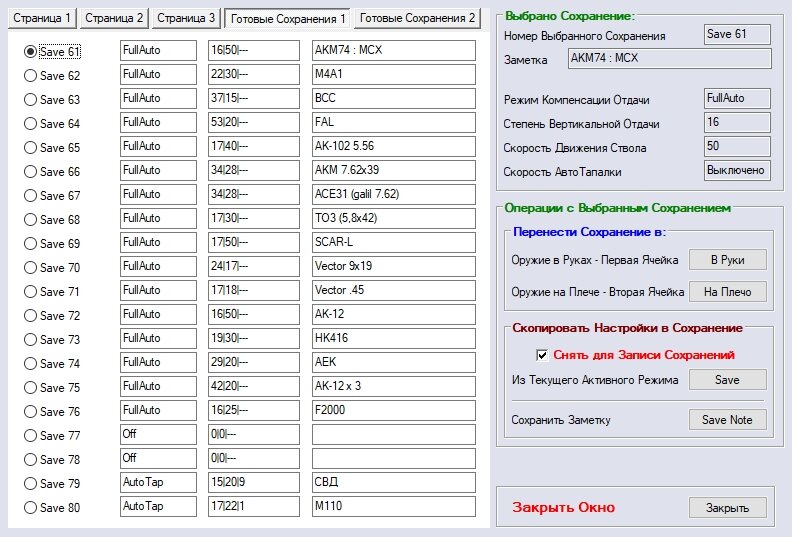Pick the Save 80 radio button
792x537 pixels.
(52, 508)
